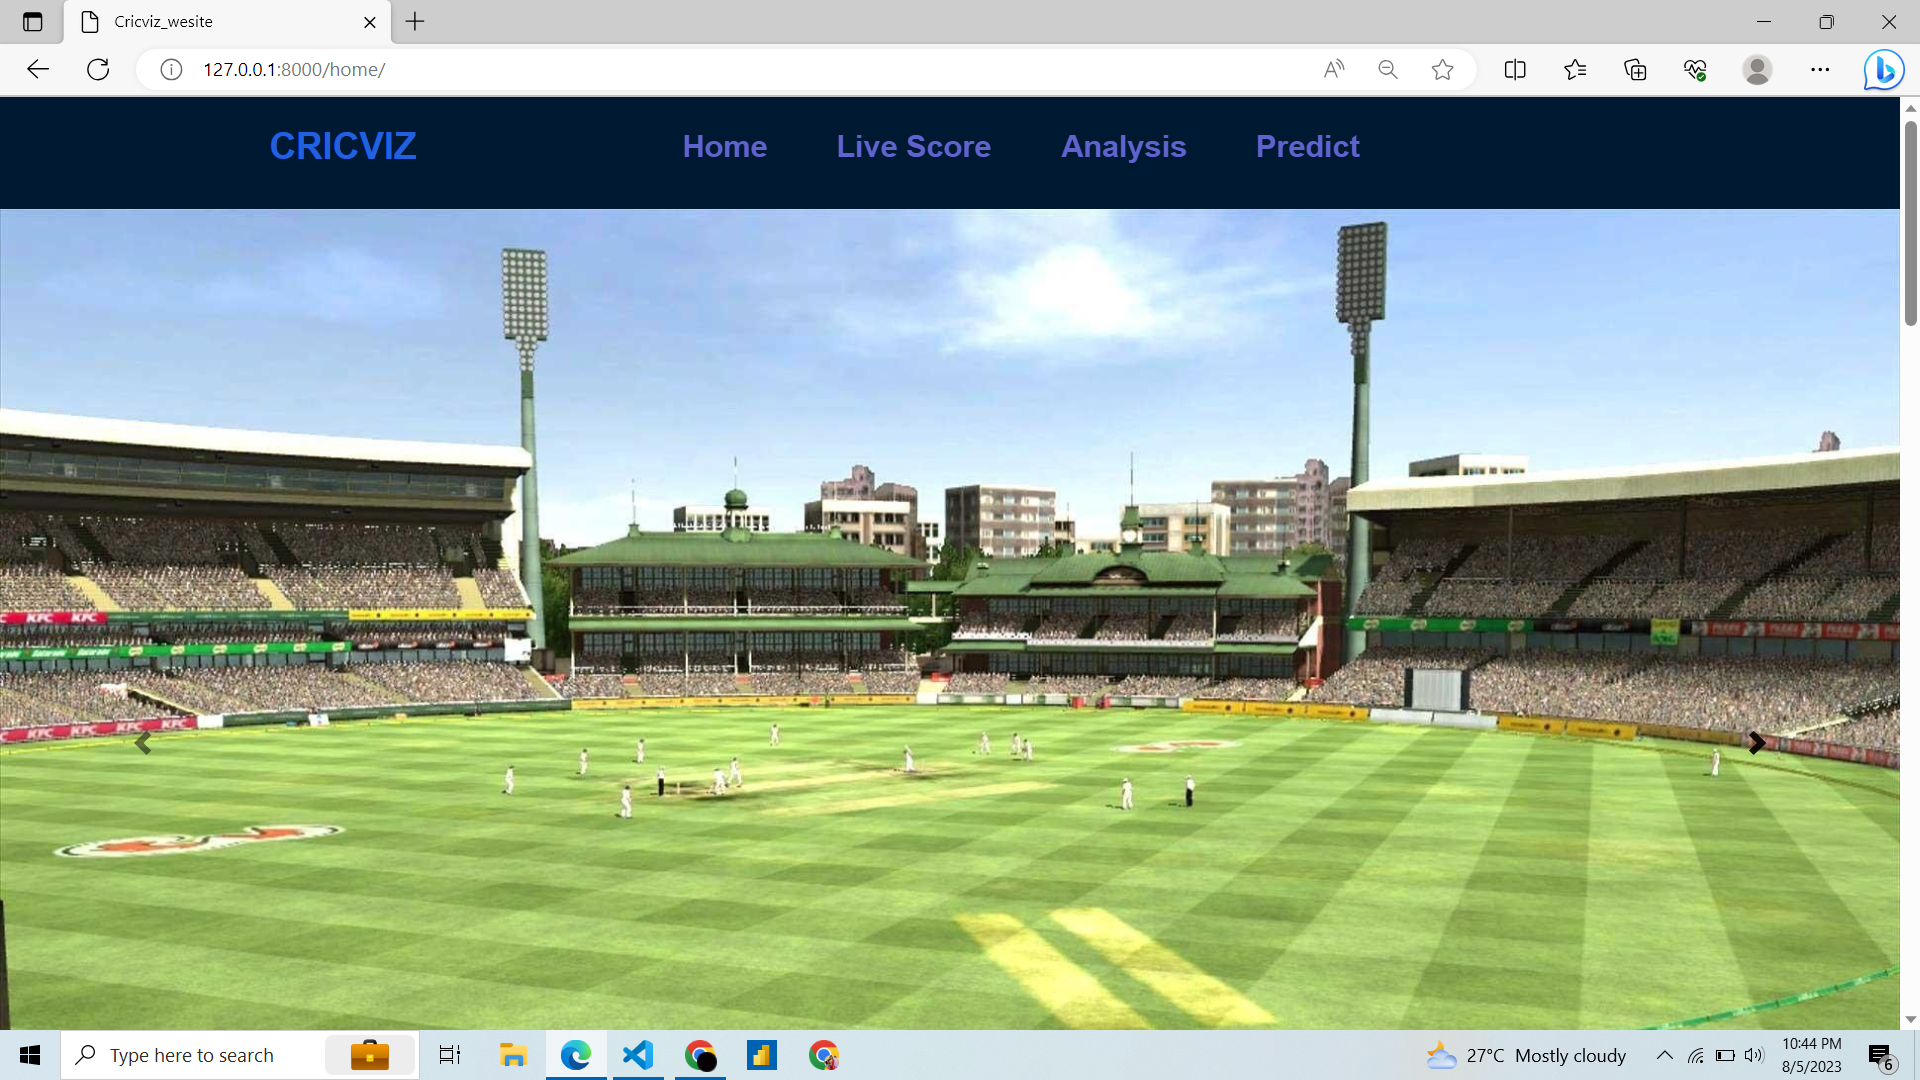This screenshot has height=1080, width=1920.
Task: Open the Favorites list menu
Action: pos(1575,69)
